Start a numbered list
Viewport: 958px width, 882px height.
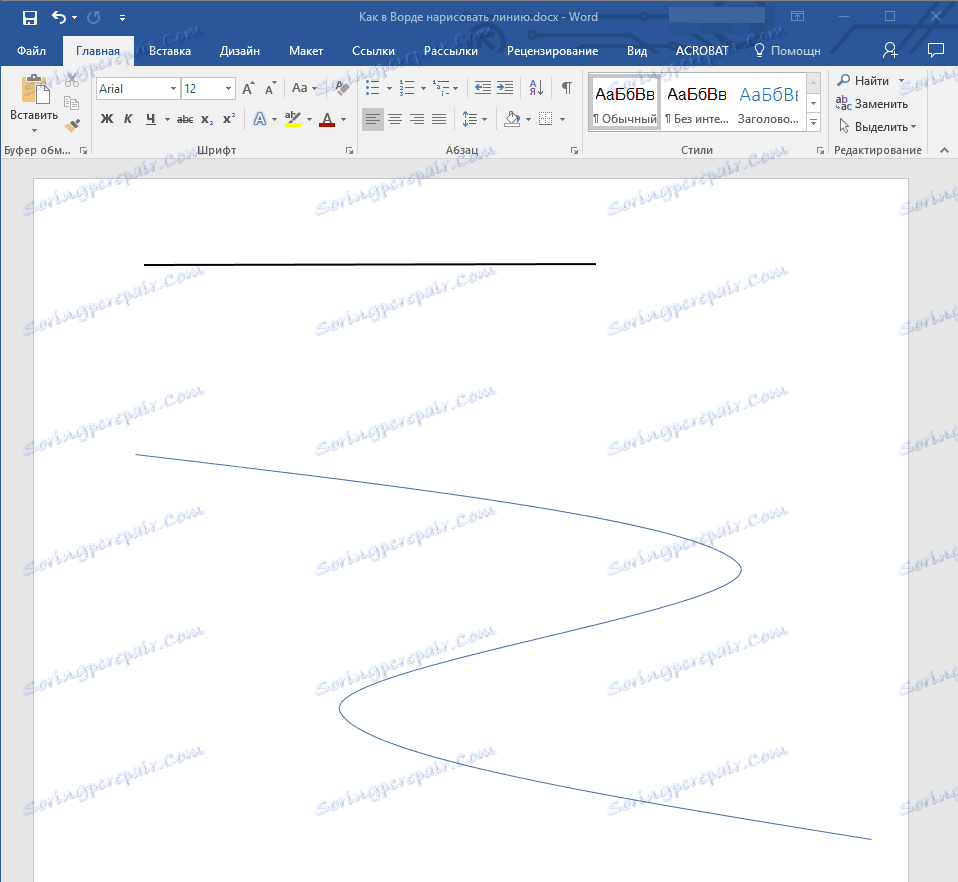407,89
